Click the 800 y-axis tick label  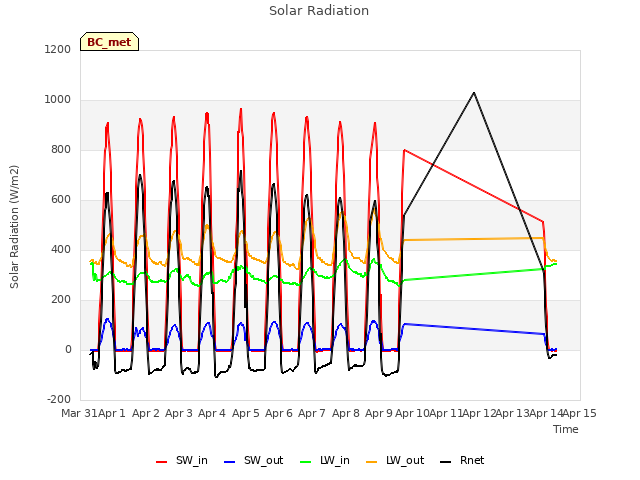[x=61, y=149]
